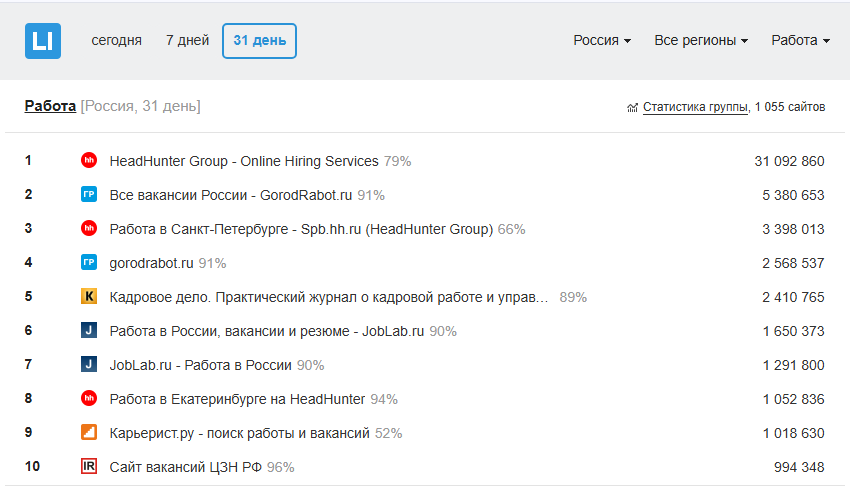Click the GorodRabot.ru vacancies row favicon
Screen dimensions: 850x492
[89, 194]
